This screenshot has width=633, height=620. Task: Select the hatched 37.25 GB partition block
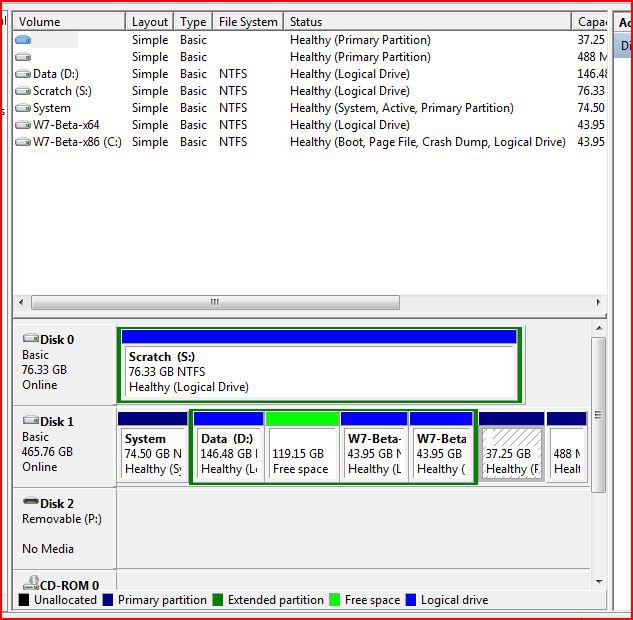(x=511, y=447)
